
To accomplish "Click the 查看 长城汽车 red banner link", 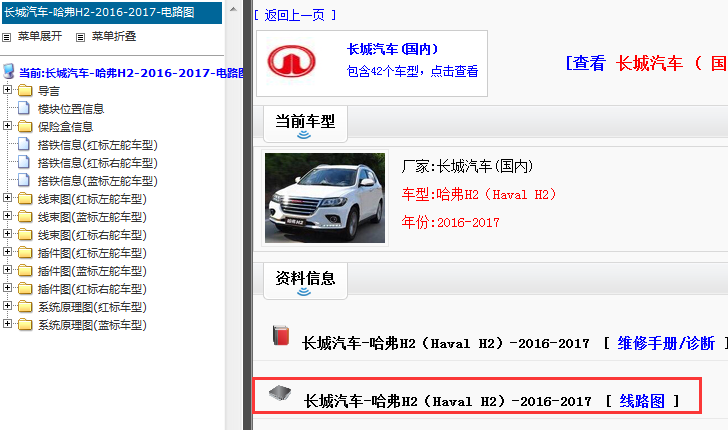I will point(646,63).
